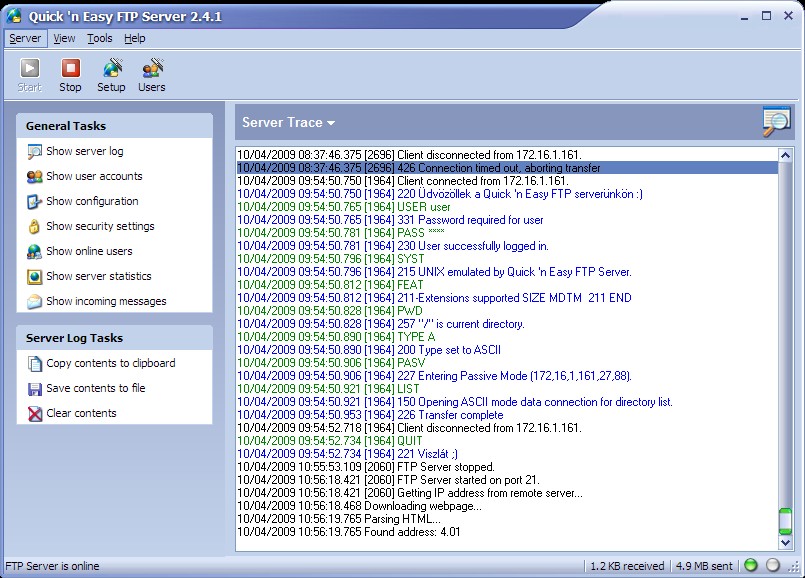Click the Server Log Tasks panel header
Screen dimensions: 805x578
click(114, 338)
